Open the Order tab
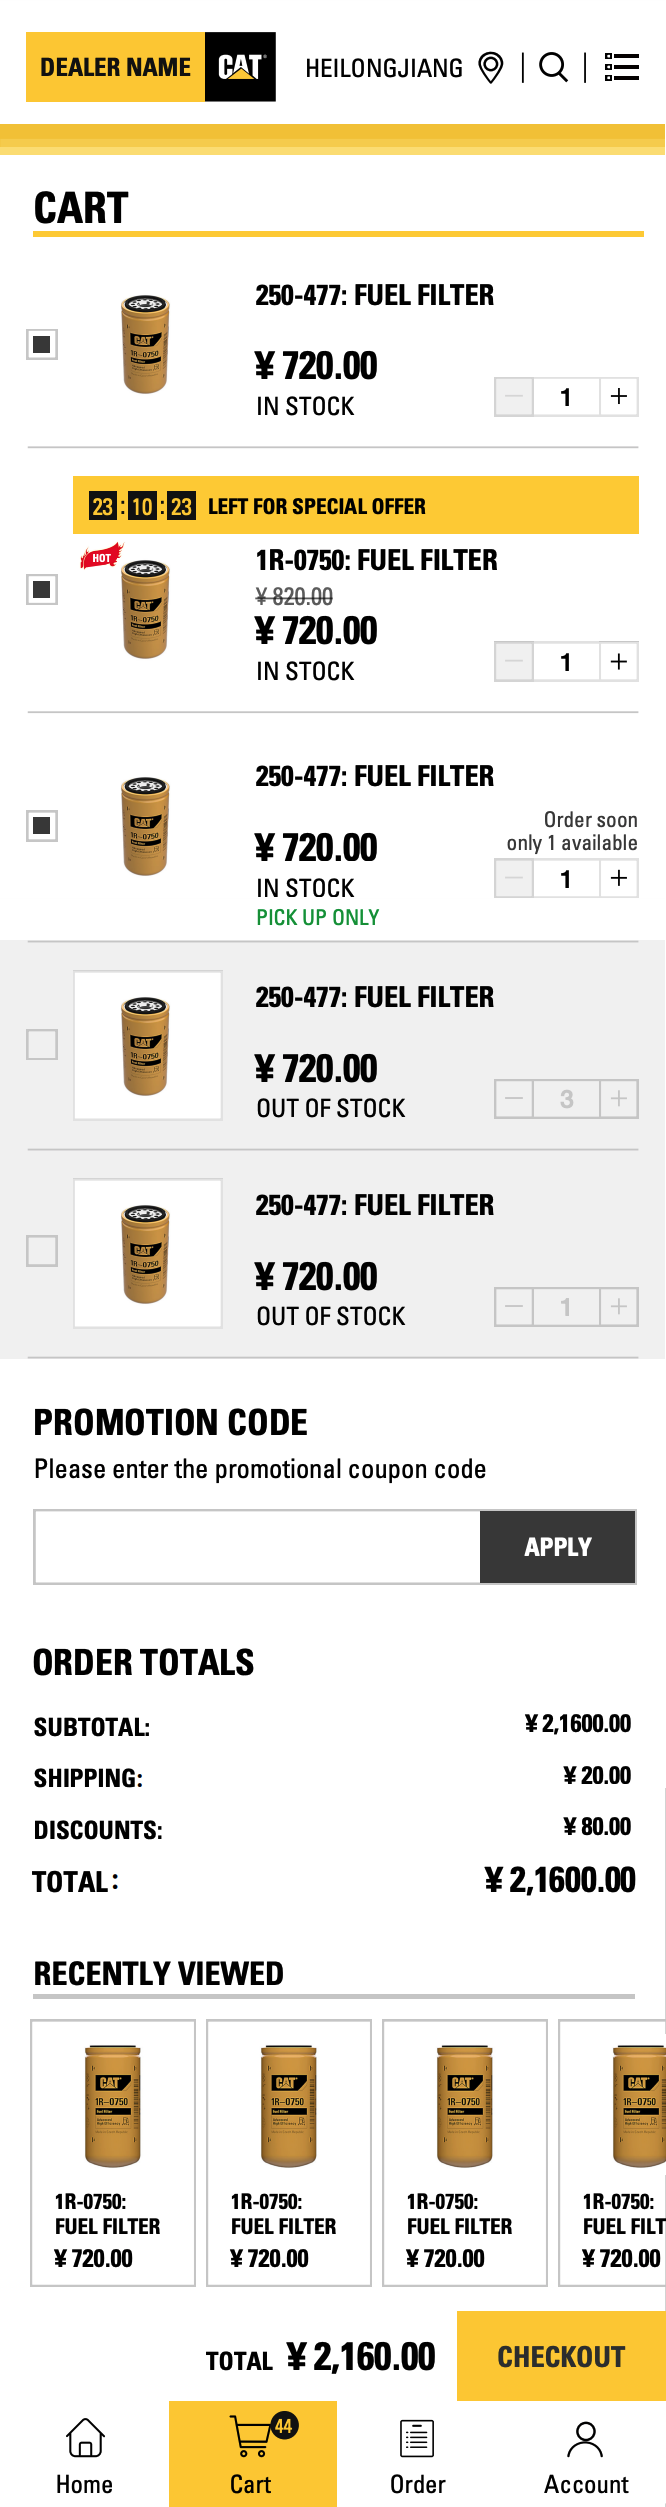666x2507 pixels. (417, 2454)
